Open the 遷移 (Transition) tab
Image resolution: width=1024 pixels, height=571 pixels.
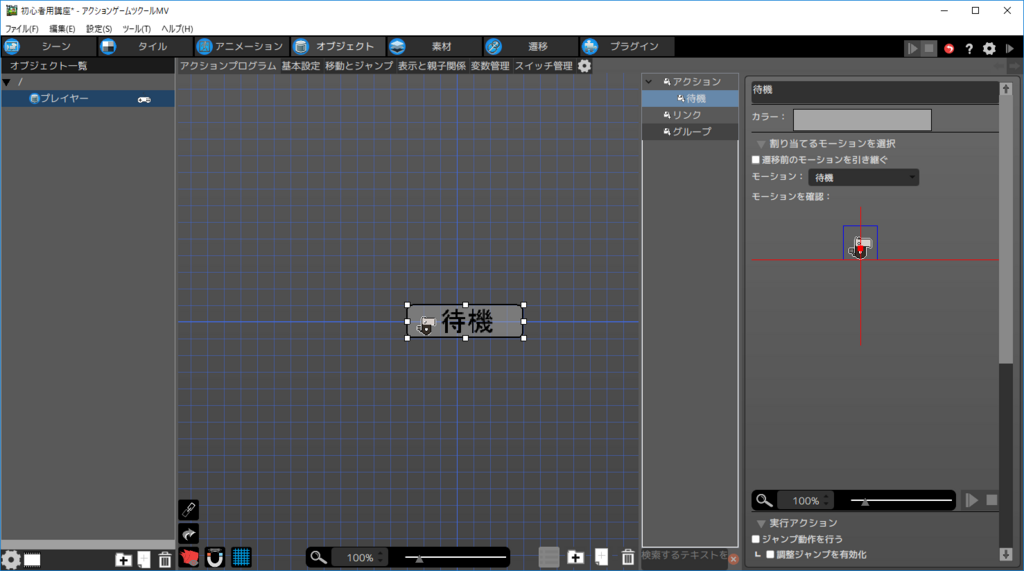[x=530, y=46]
